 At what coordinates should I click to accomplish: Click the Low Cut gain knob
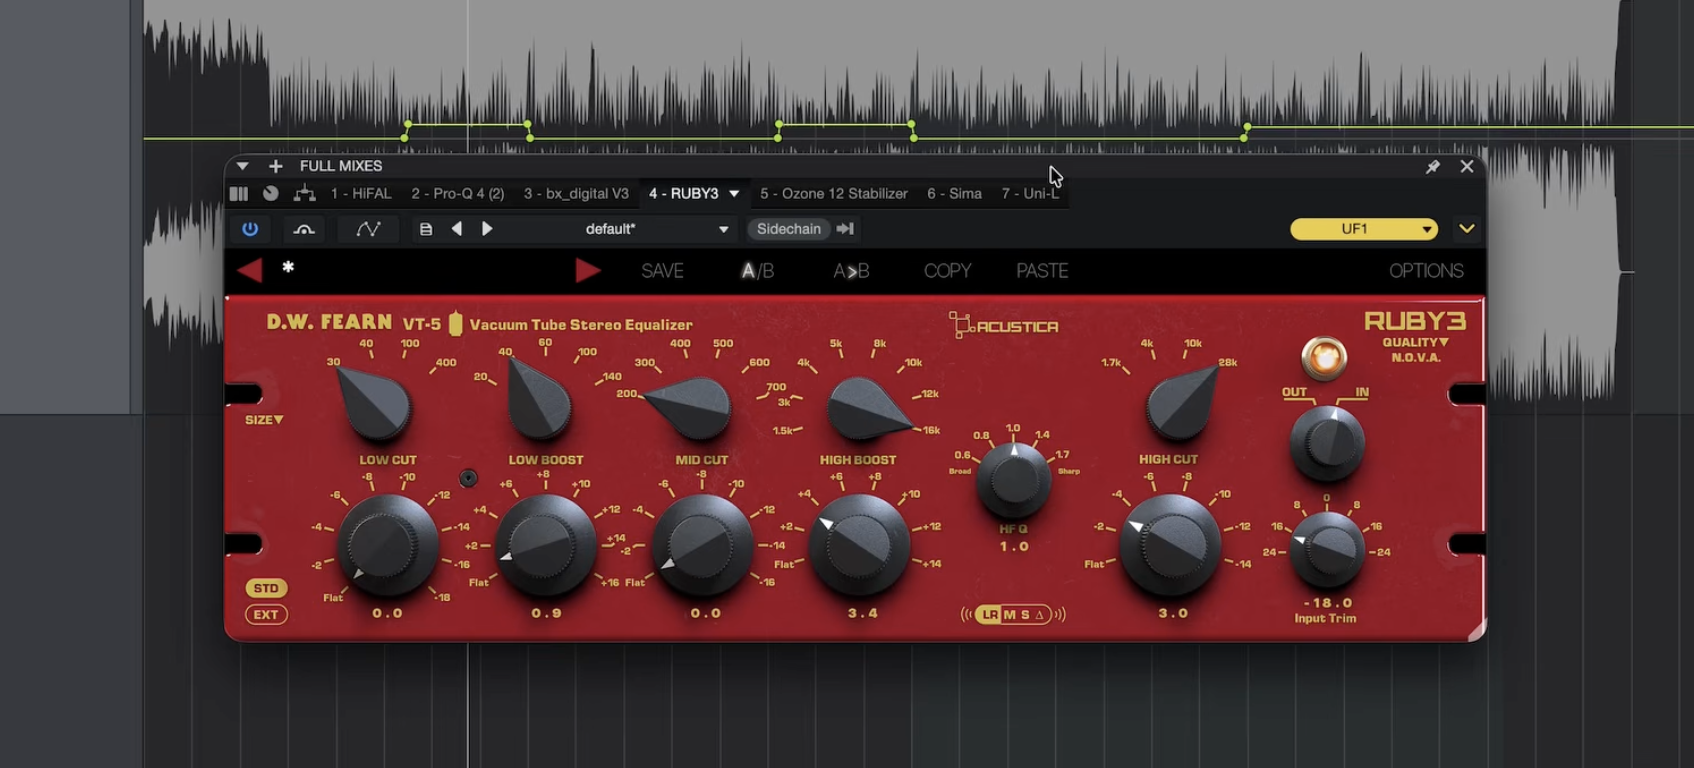tap(388, 546)
